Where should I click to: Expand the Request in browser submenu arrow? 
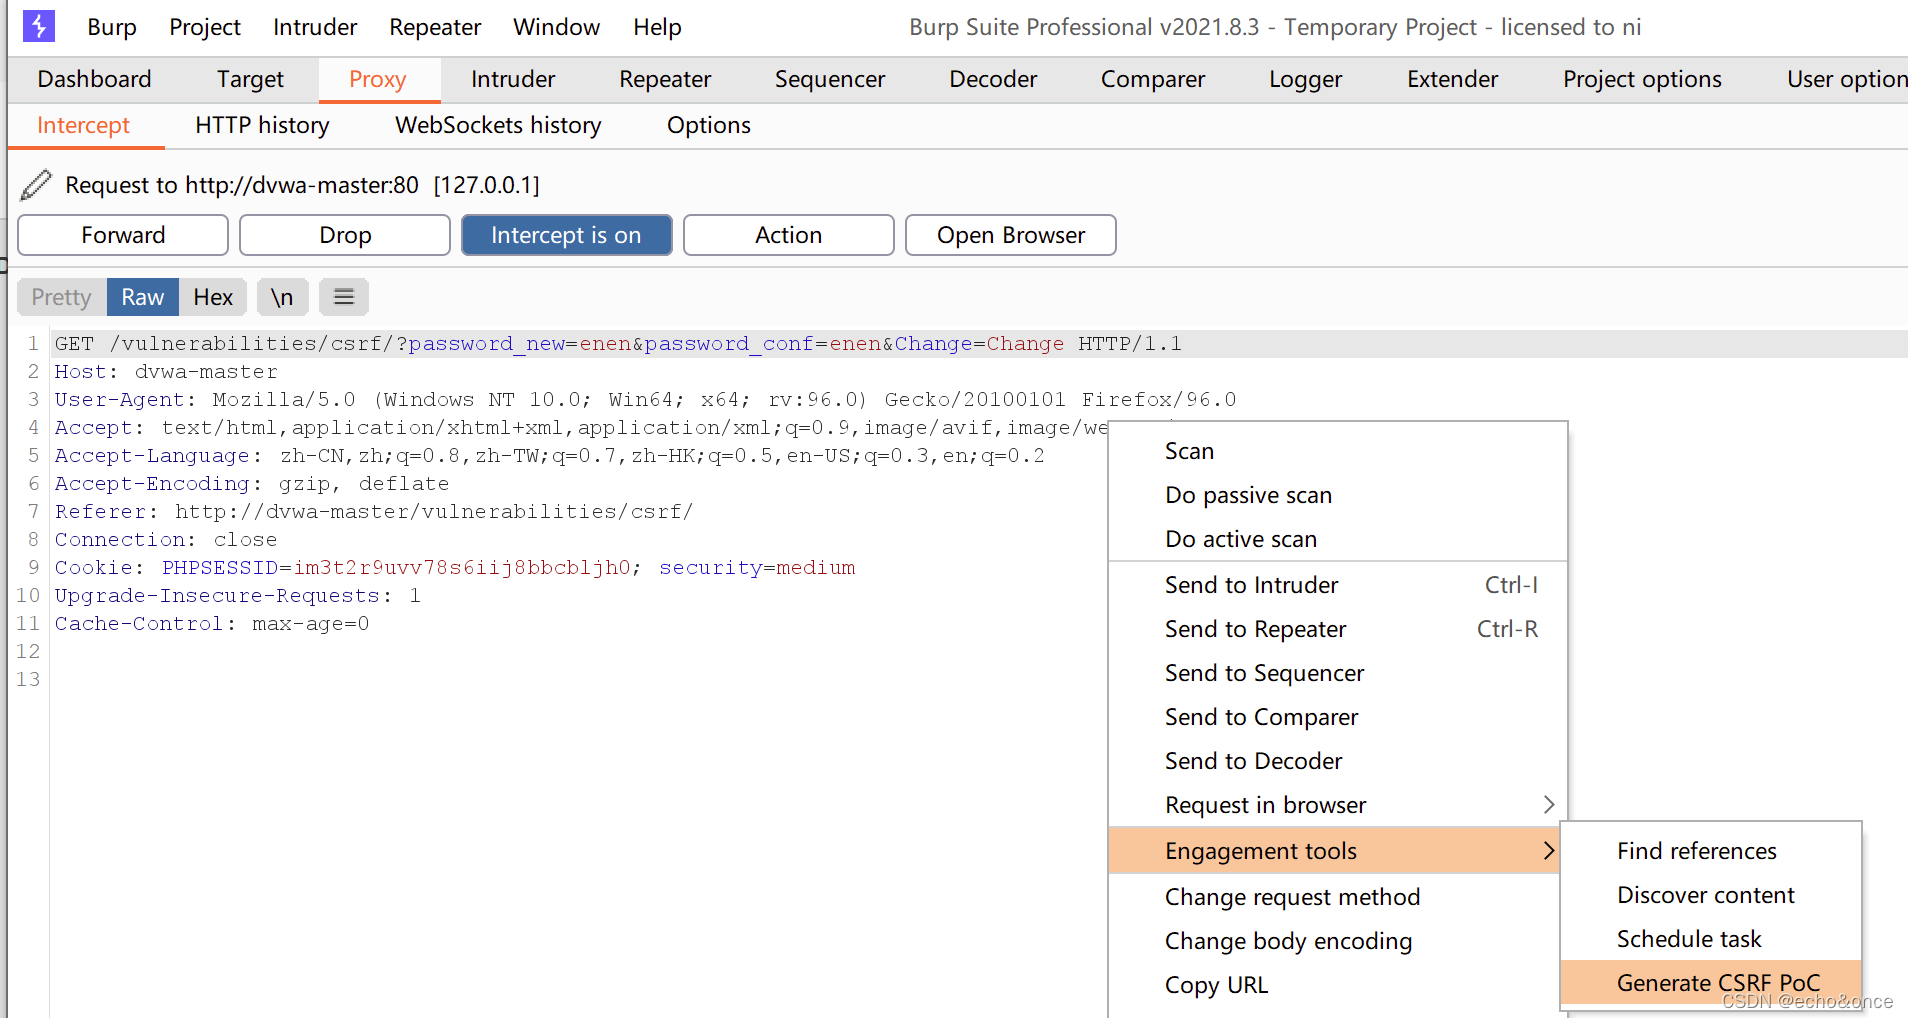coord(1548,805)
